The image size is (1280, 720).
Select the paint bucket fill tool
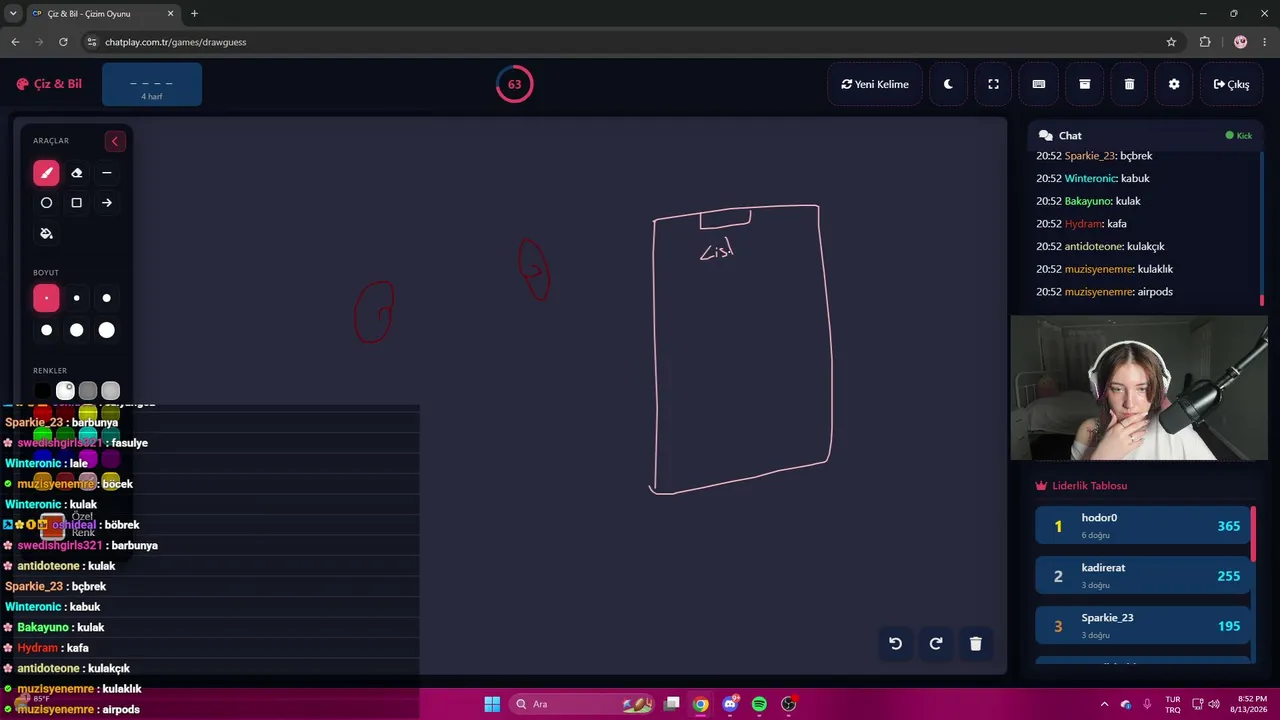click(46, 233)
